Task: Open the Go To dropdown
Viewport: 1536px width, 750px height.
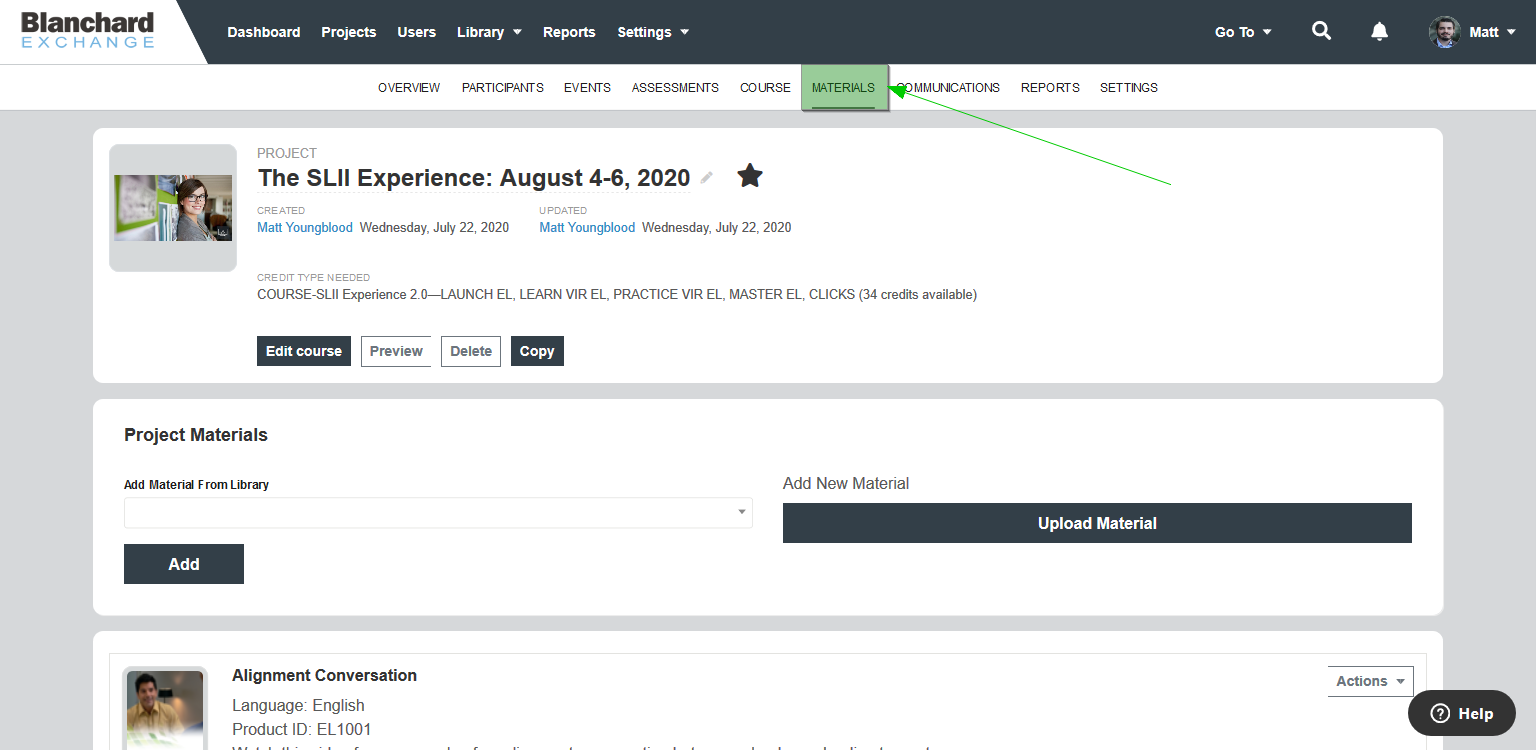Action: pos(1243,32)
